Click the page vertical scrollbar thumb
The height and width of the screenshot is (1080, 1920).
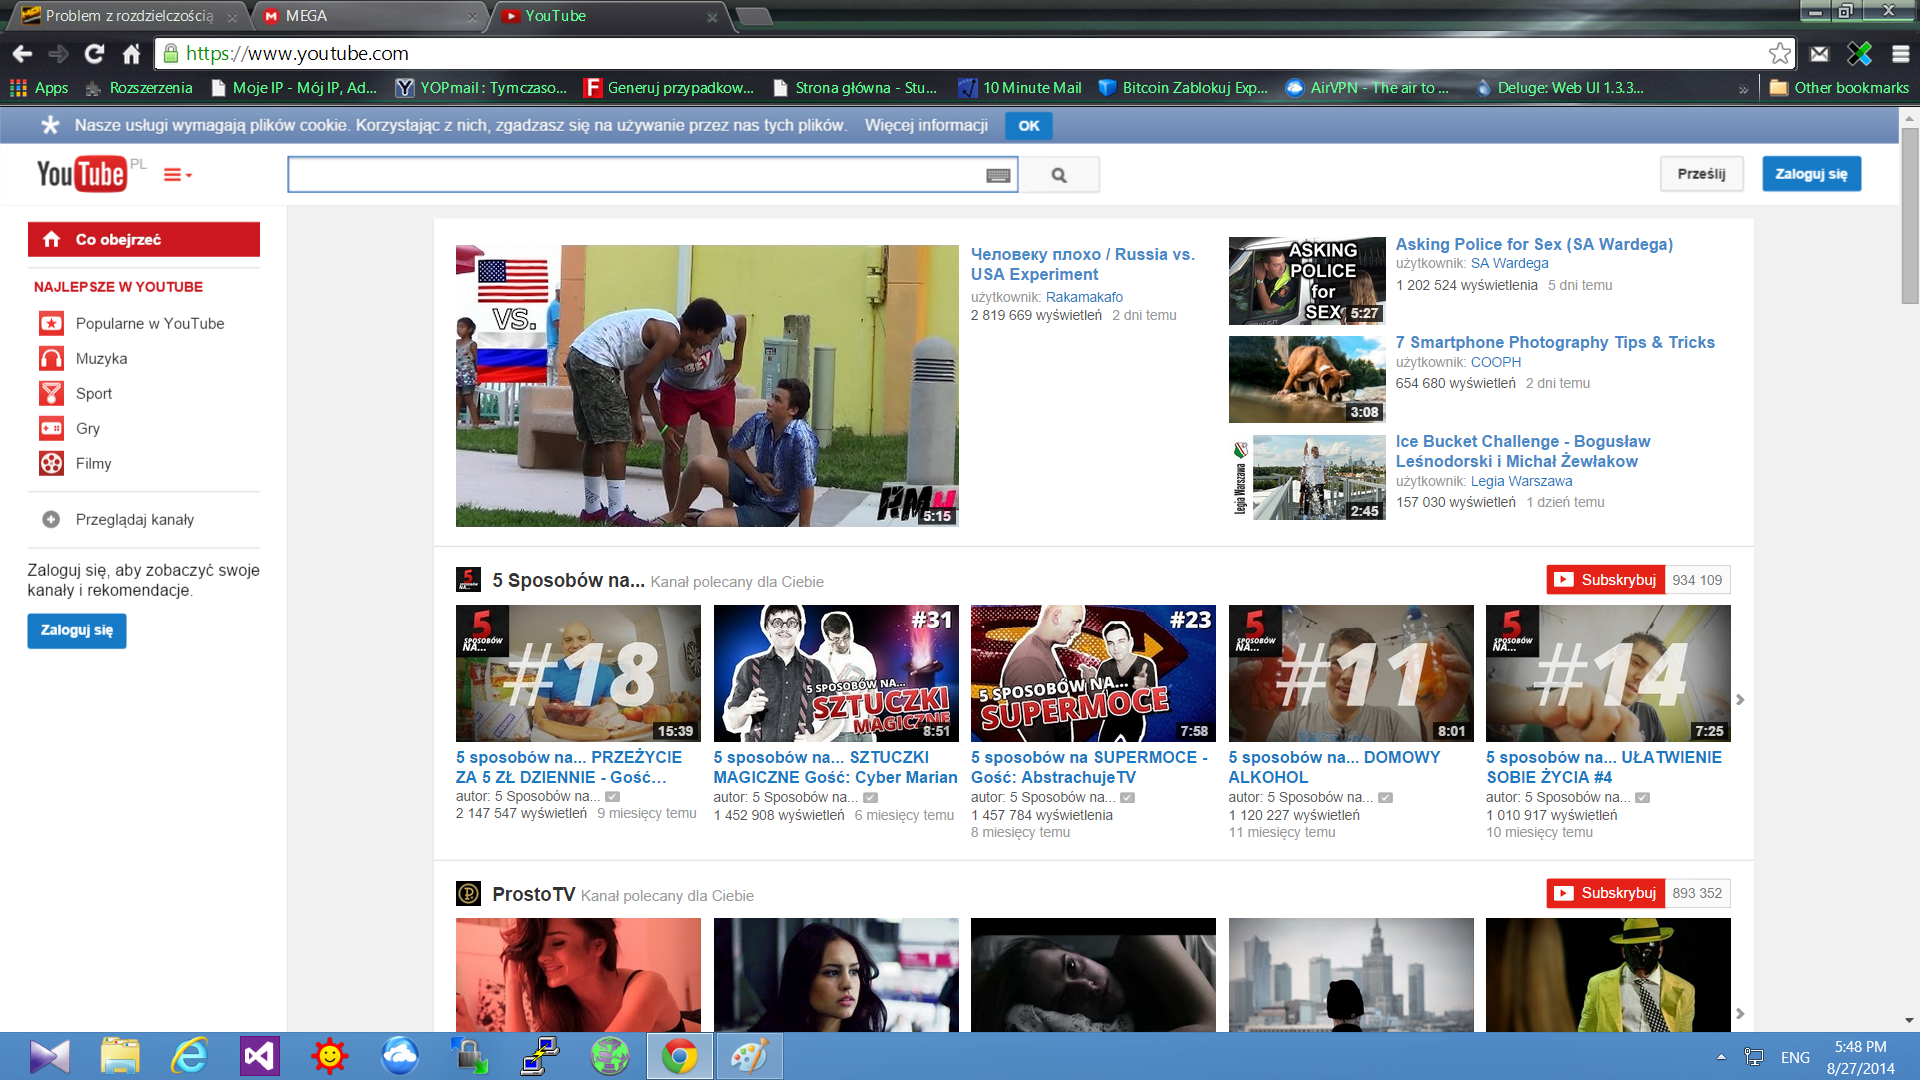tap(1910, 215)
